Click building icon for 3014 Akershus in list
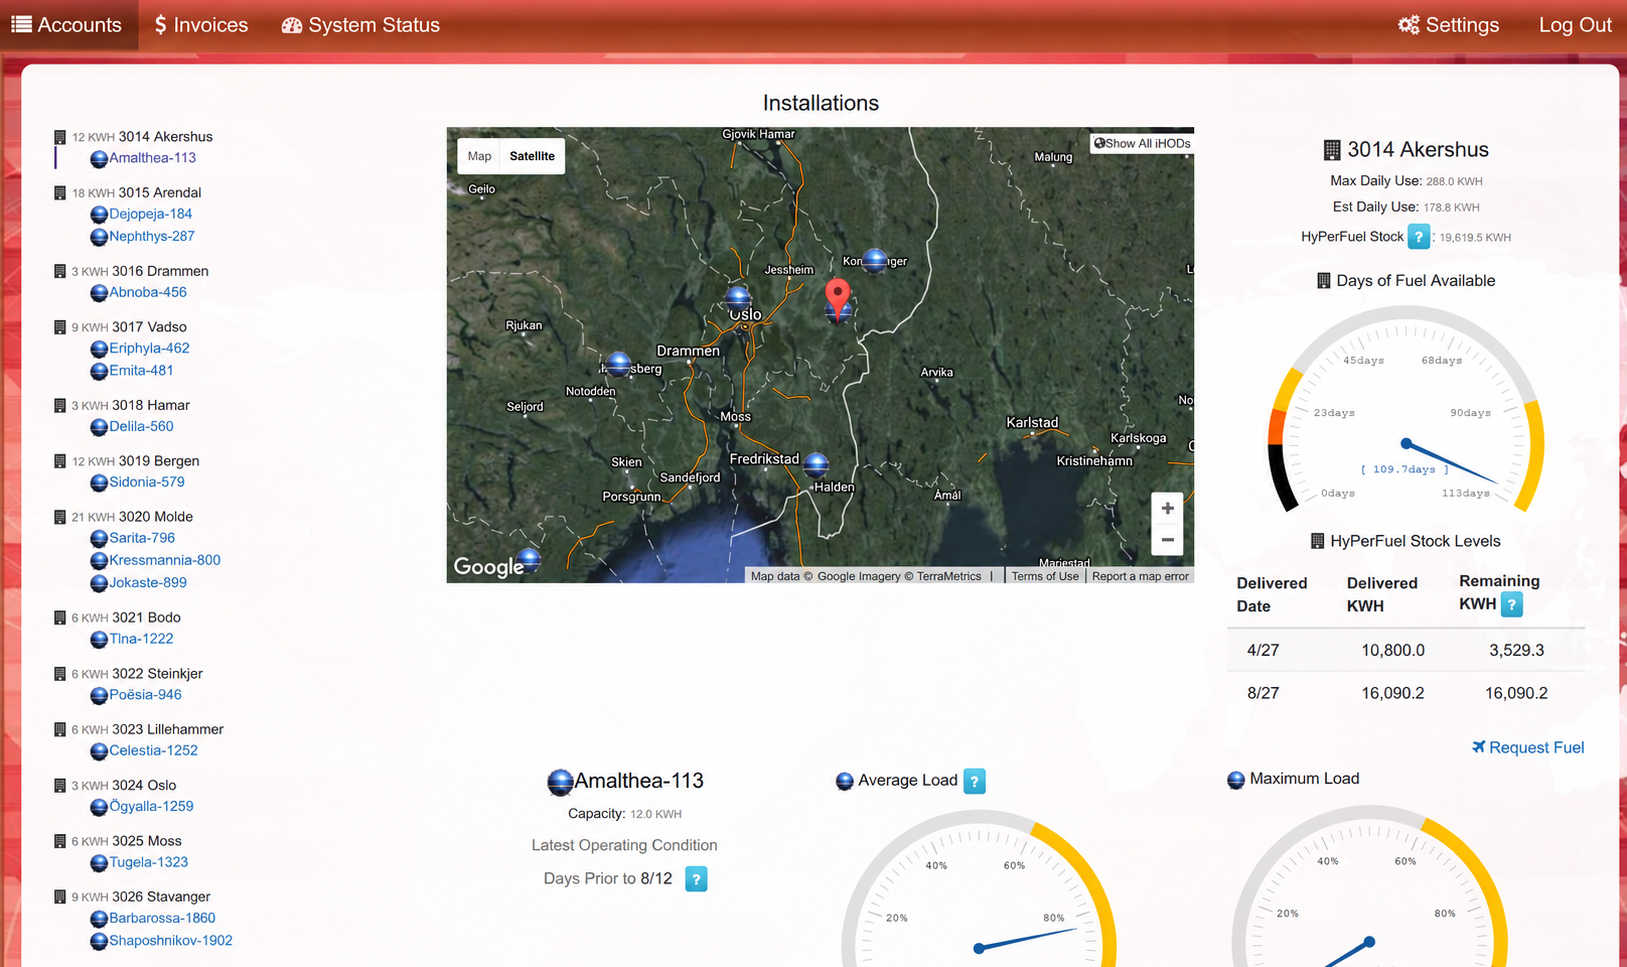 60,137
